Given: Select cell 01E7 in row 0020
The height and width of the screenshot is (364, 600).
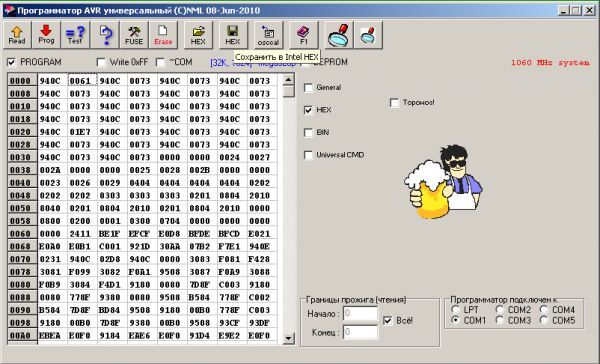Looking at the screenshot, I should [83, 132].
